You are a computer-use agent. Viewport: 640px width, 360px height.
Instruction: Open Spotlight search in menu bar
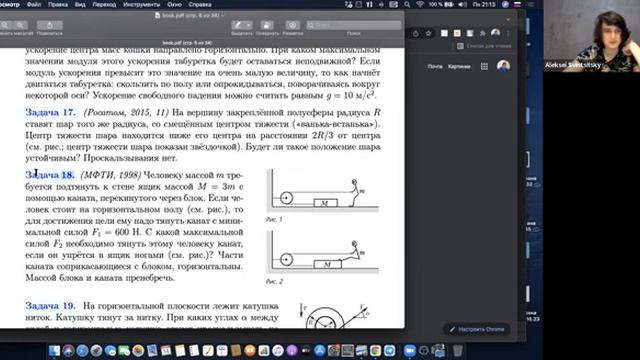[407, 4]
